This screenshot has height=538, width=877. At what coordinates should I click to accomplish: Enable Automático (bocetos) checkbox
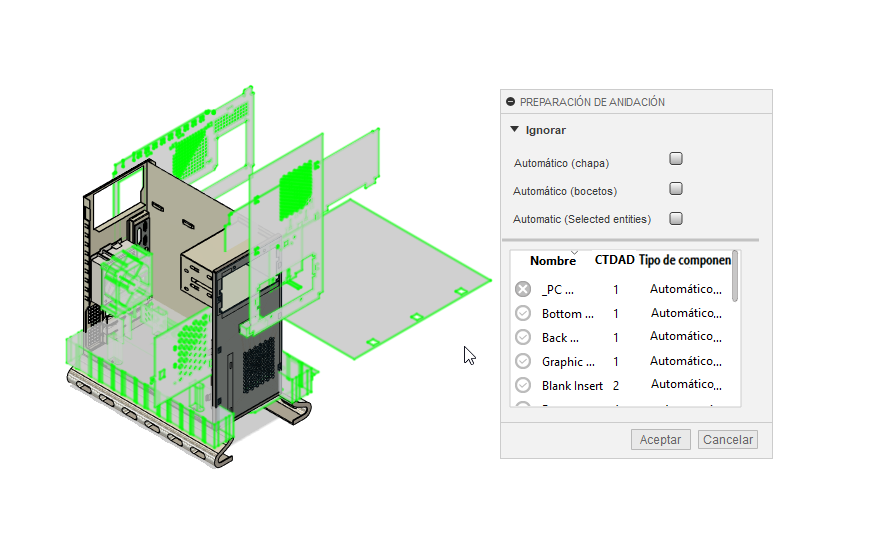coord(676,188)
